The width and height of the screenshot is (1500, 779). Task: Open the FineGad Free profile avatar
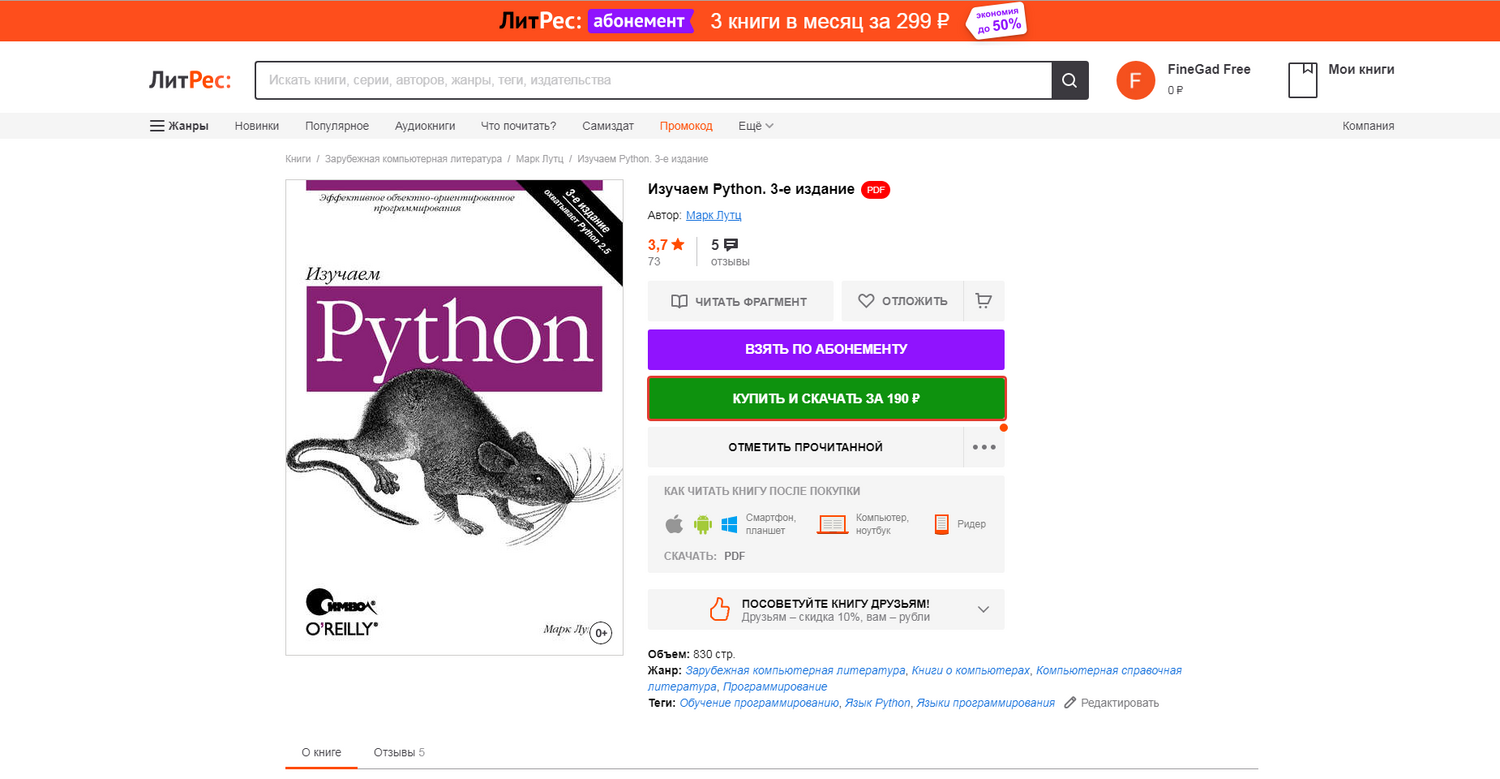pyautogui.click(x=1135, y=80)
